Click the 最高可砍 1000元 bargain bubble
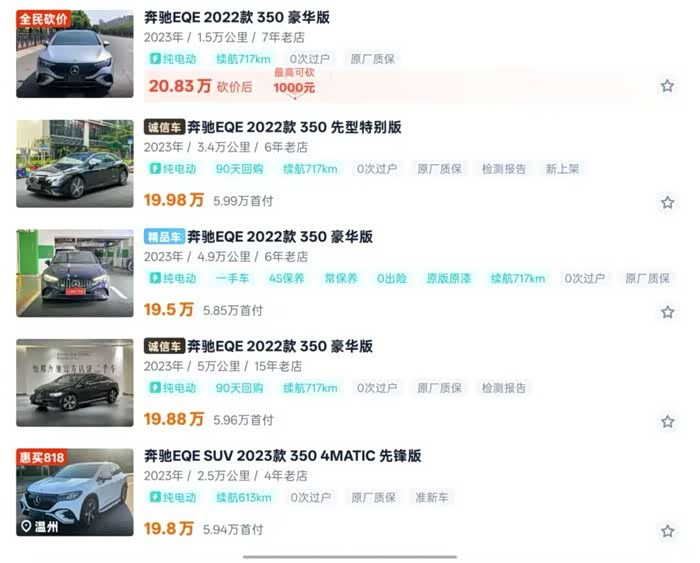 [294, 82]
